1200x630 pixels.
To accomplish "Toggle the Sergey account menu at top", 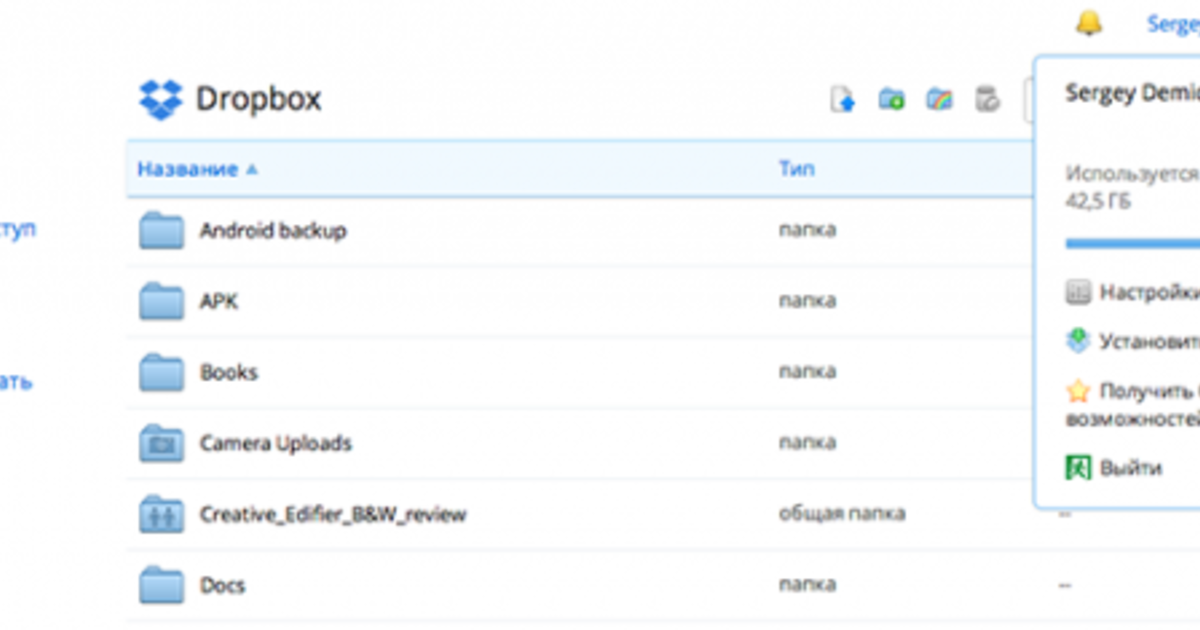I will 1172,24.
